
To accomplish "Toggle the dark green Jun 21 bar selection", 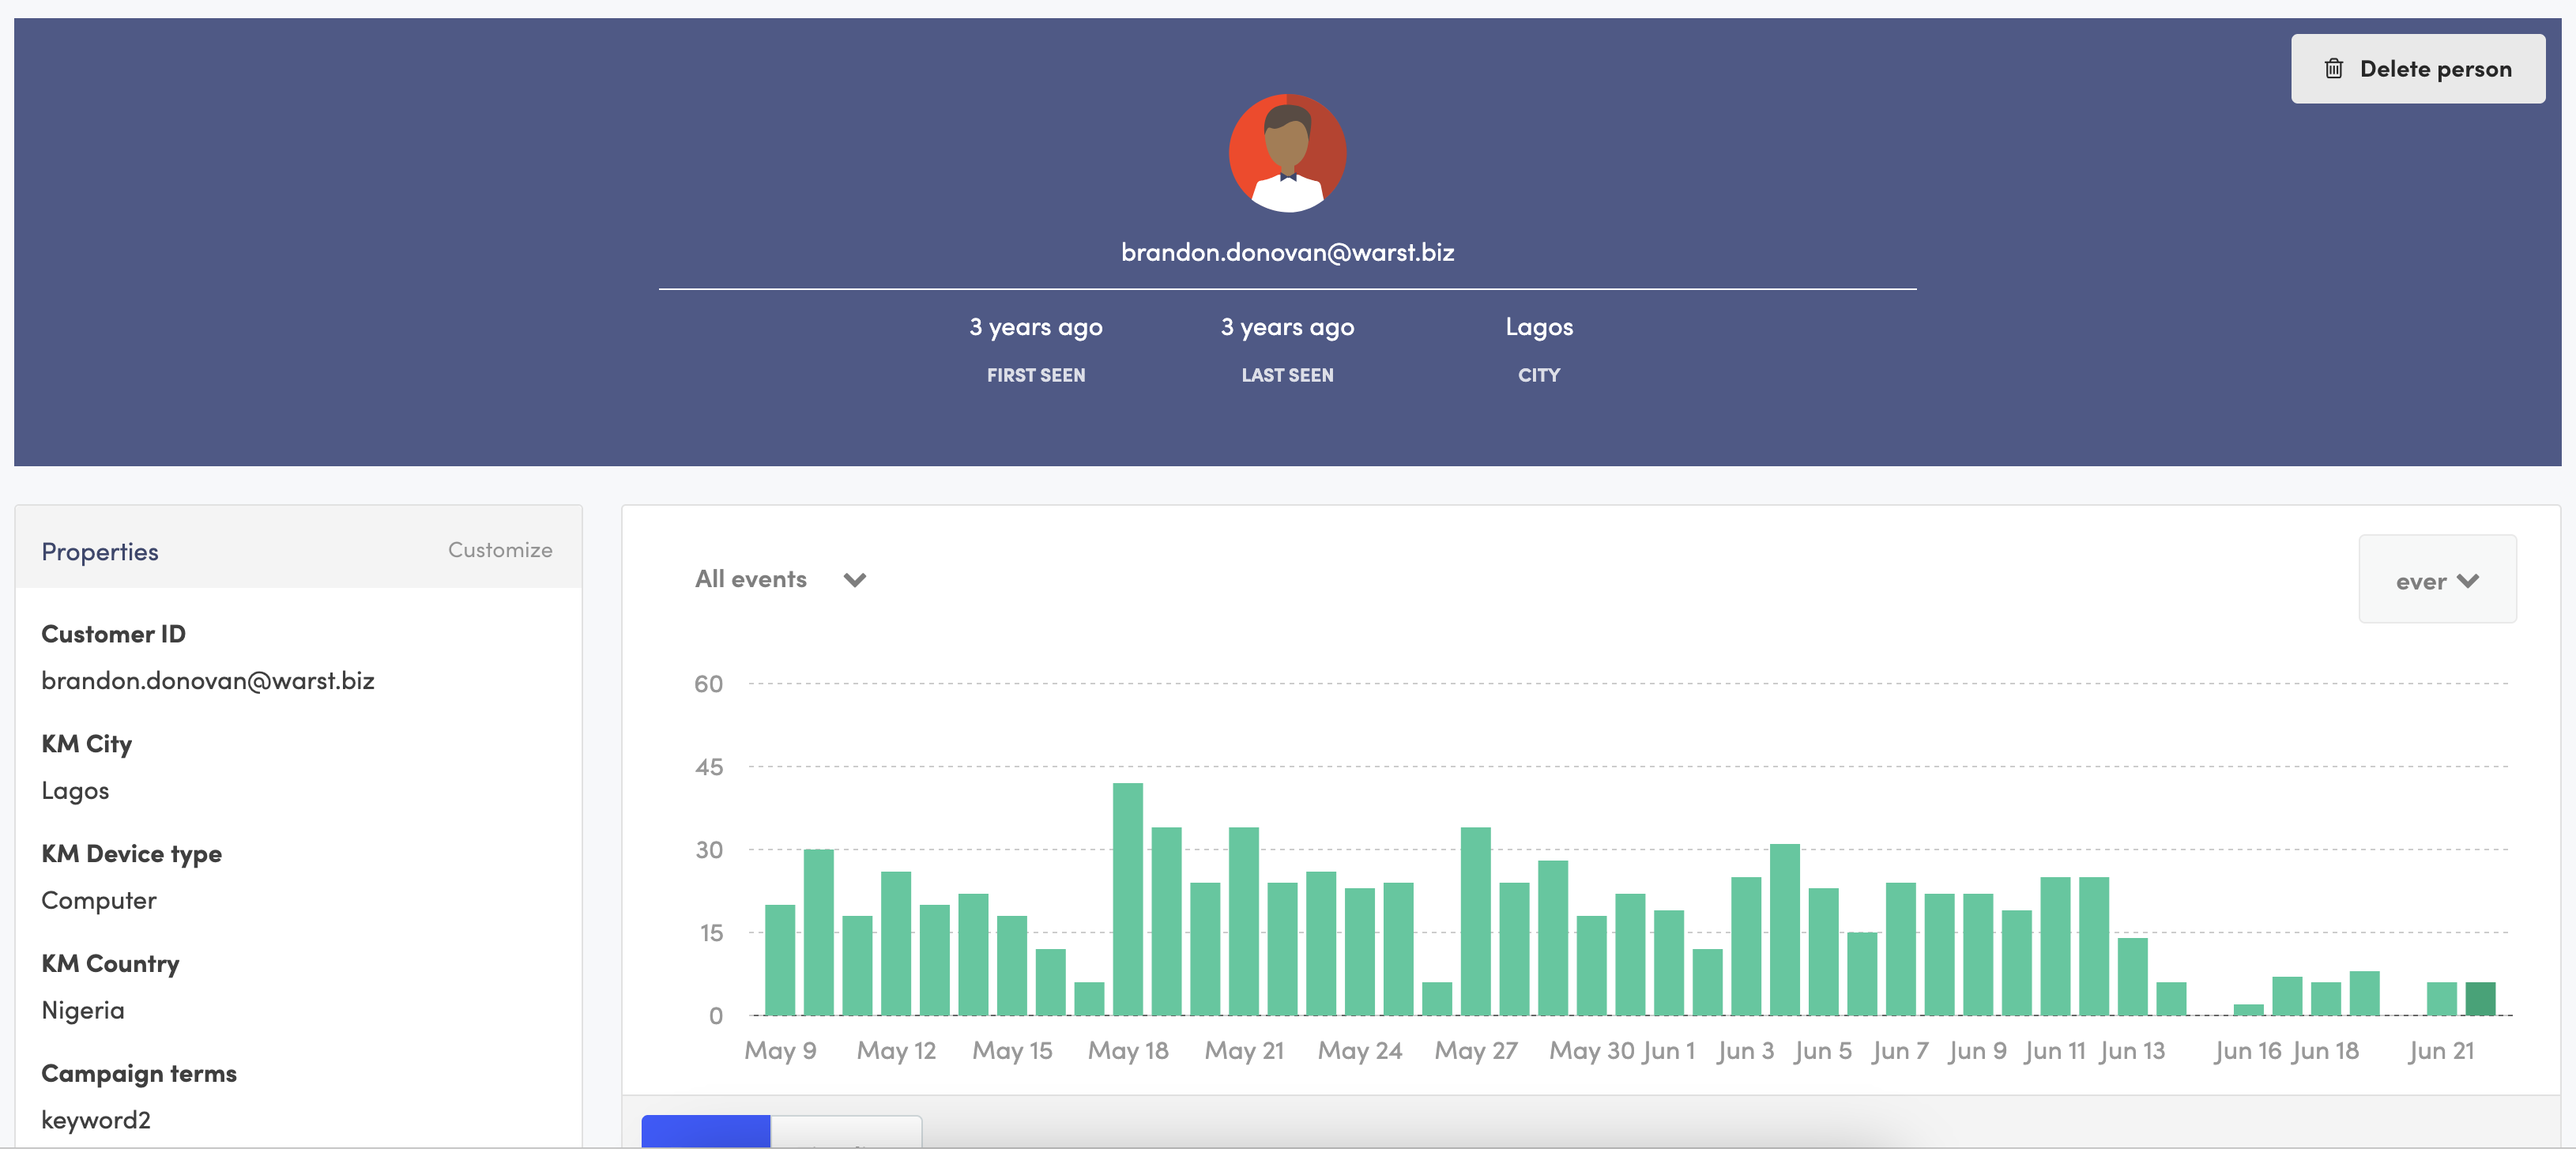I will coord(2483,1000).
